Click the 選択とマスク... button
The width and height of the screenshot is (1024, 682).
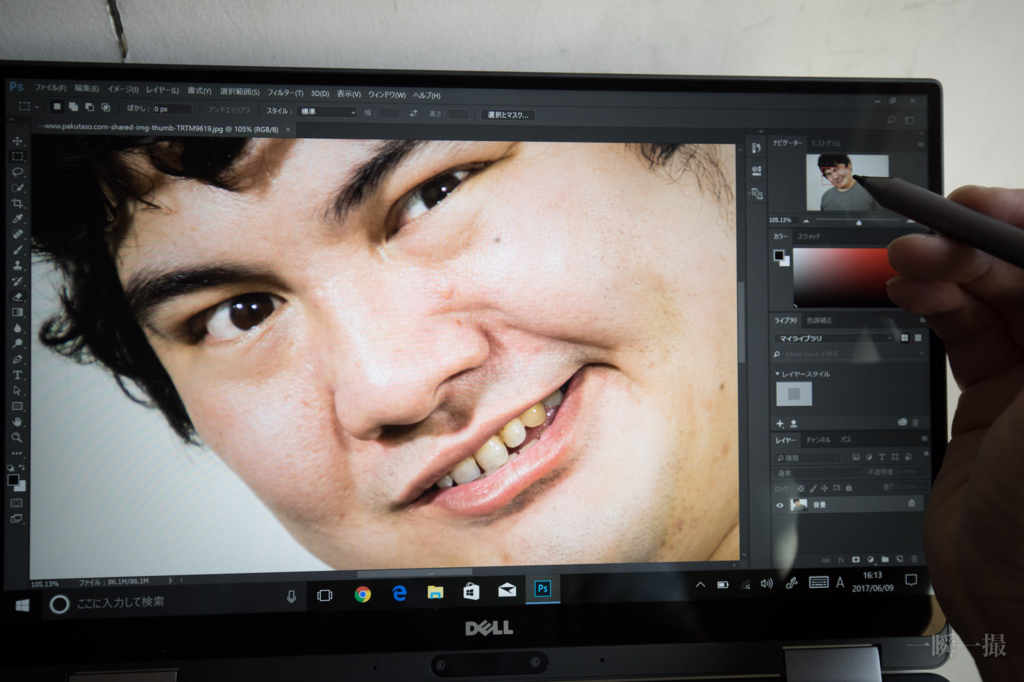click(507, 115)
